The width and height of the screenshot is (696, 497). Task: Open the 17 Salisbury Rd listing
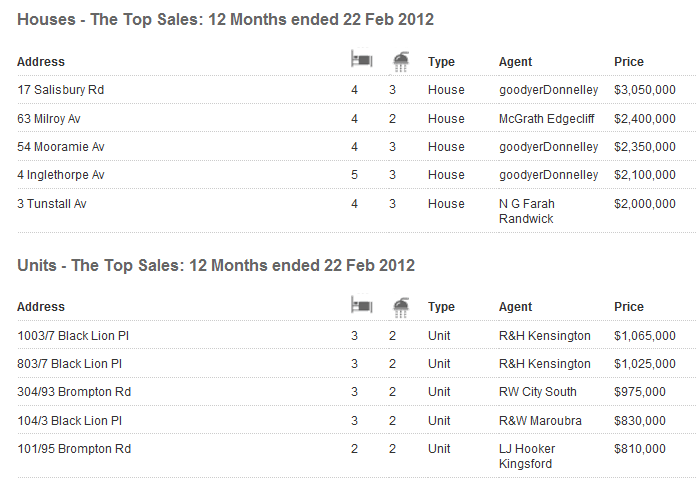tap(60, 90)
